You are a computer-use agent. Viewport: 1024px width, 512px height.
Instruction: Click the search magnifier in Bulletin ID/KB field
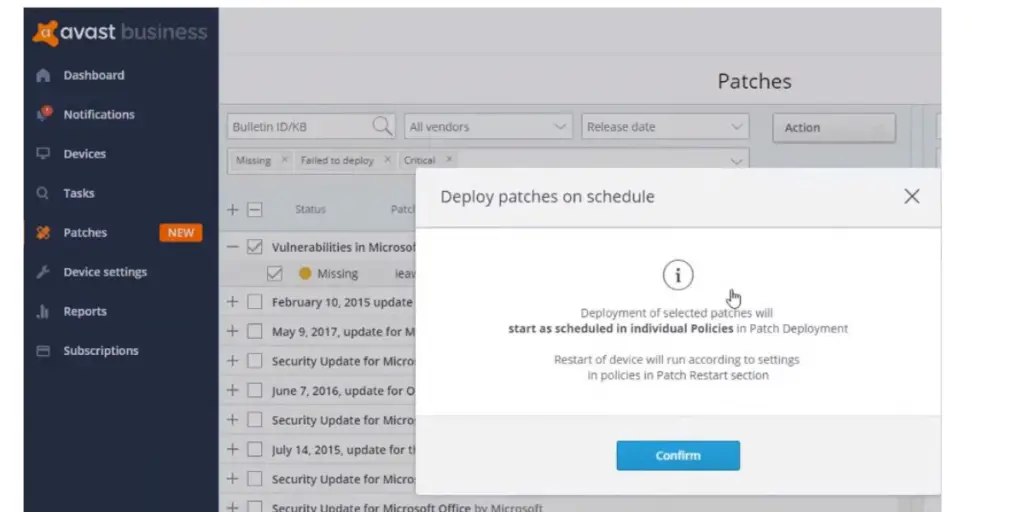383,126
